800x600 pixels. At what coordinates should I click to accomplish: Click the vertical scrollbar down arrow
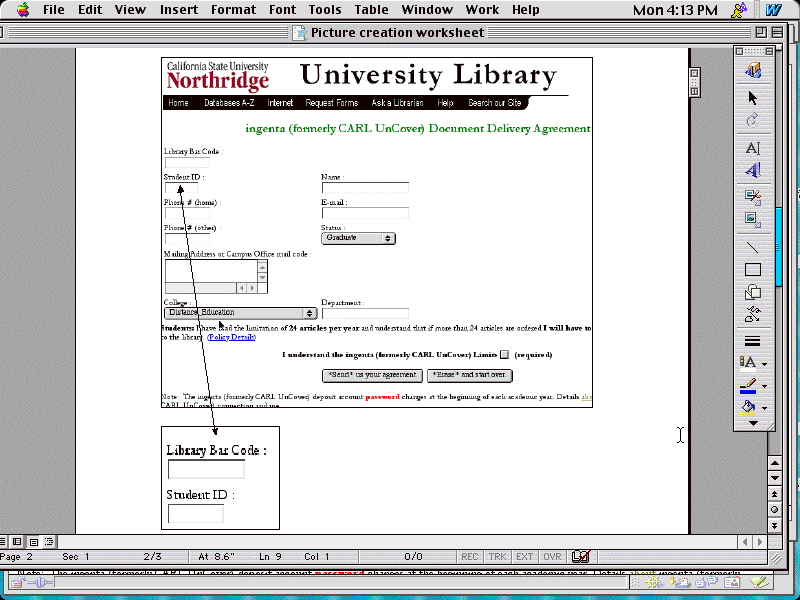(x=774, y=478)
